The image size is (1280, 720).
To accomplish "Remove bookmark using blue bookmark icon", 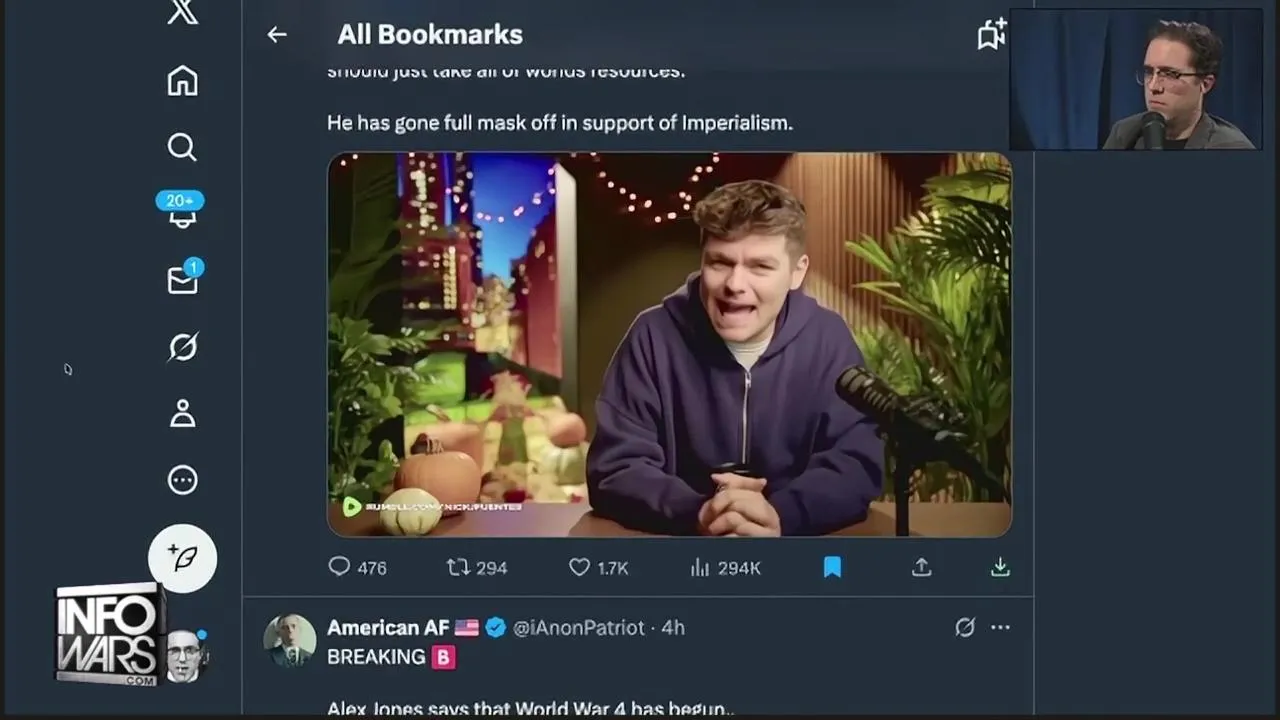I will 832,567.
